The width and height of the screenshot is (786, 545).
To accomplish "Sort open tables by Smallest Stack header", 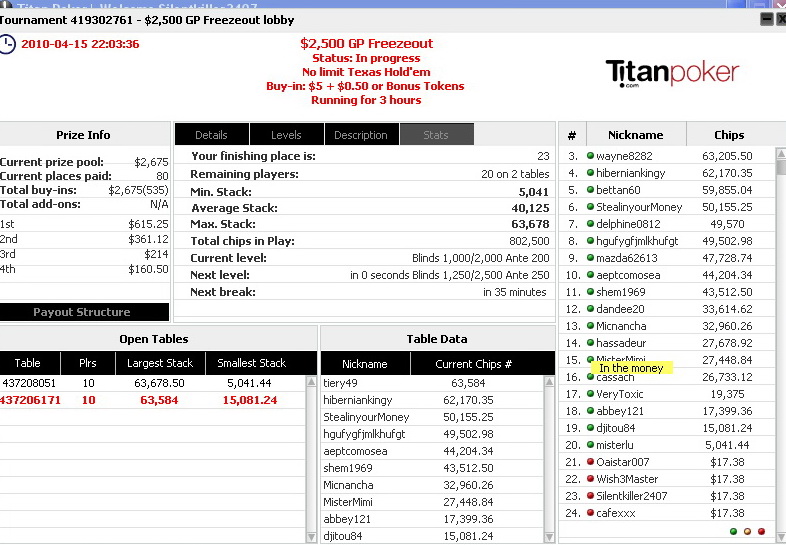I will point(252,363).
